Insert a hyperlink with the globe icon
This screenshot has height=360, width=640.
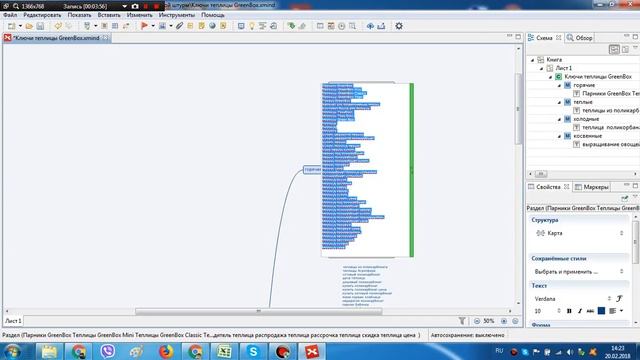click(212, 26)
